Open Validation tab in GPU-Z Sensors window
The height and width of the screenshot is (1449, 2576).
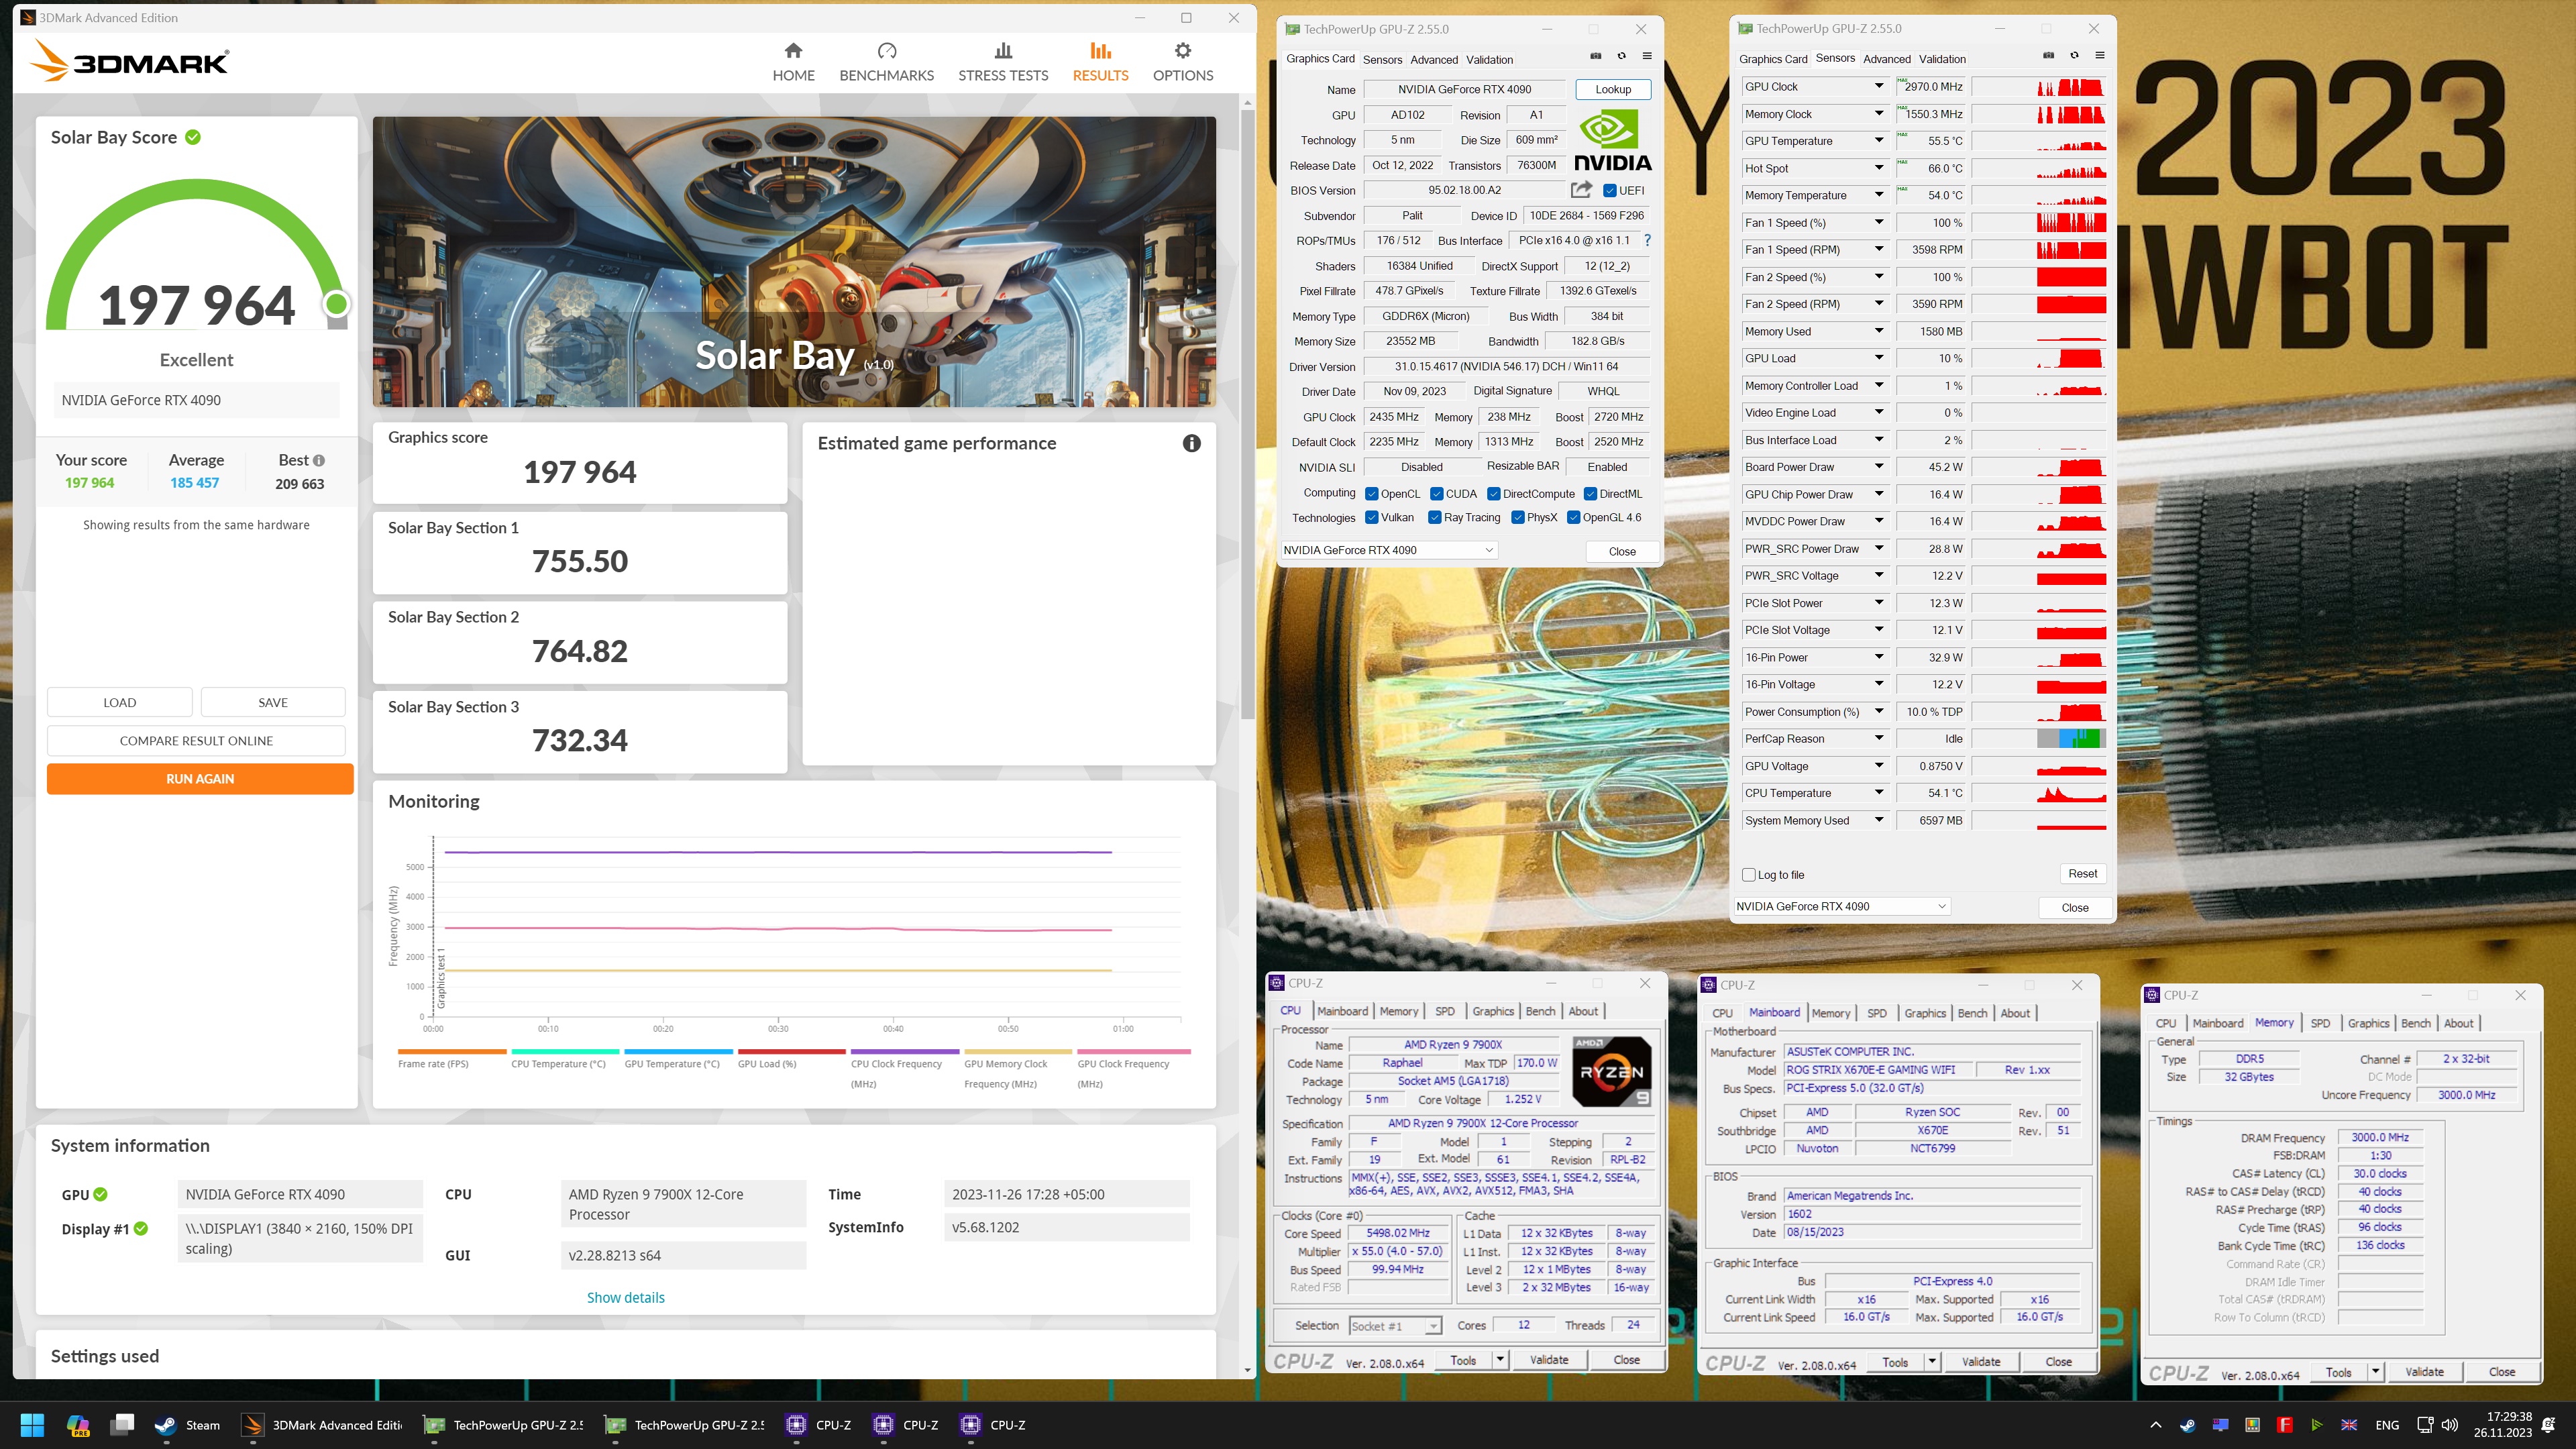pyautogui.click(x=1942, y=59)
